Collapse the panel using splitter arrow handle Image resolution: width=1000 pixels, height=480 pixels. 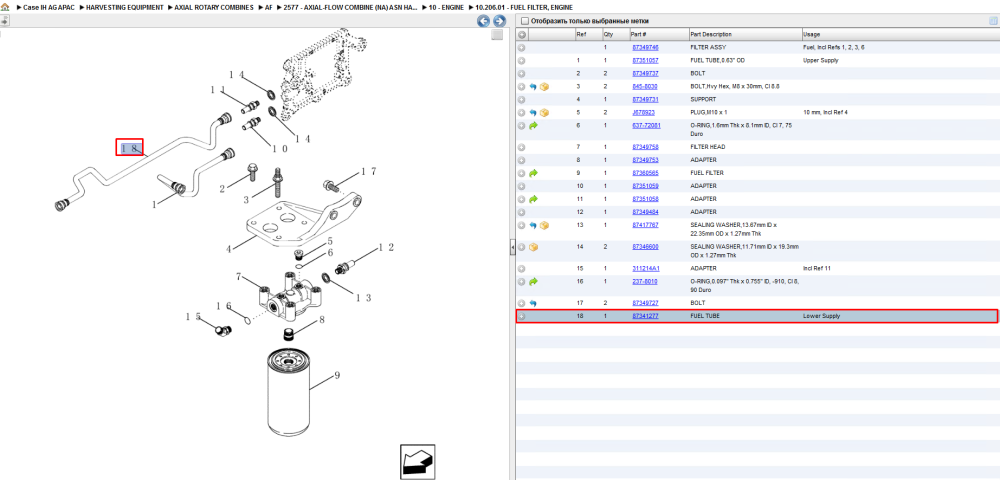click(x=512, y=247)
